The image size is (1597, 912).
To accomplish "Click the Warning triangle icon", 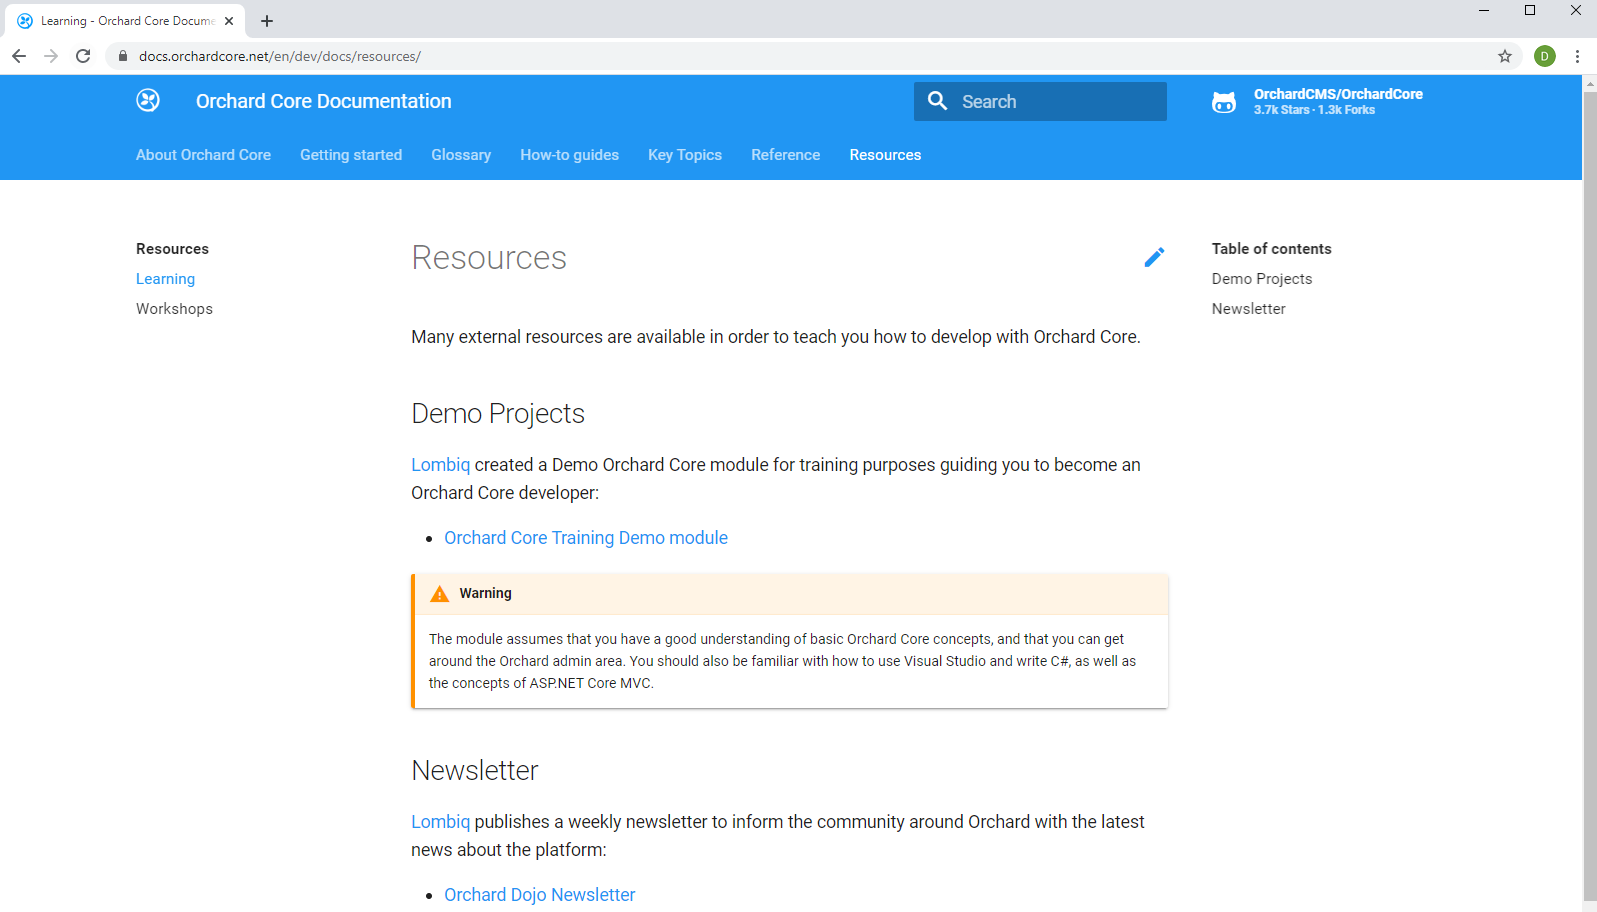I will point(439,594).
